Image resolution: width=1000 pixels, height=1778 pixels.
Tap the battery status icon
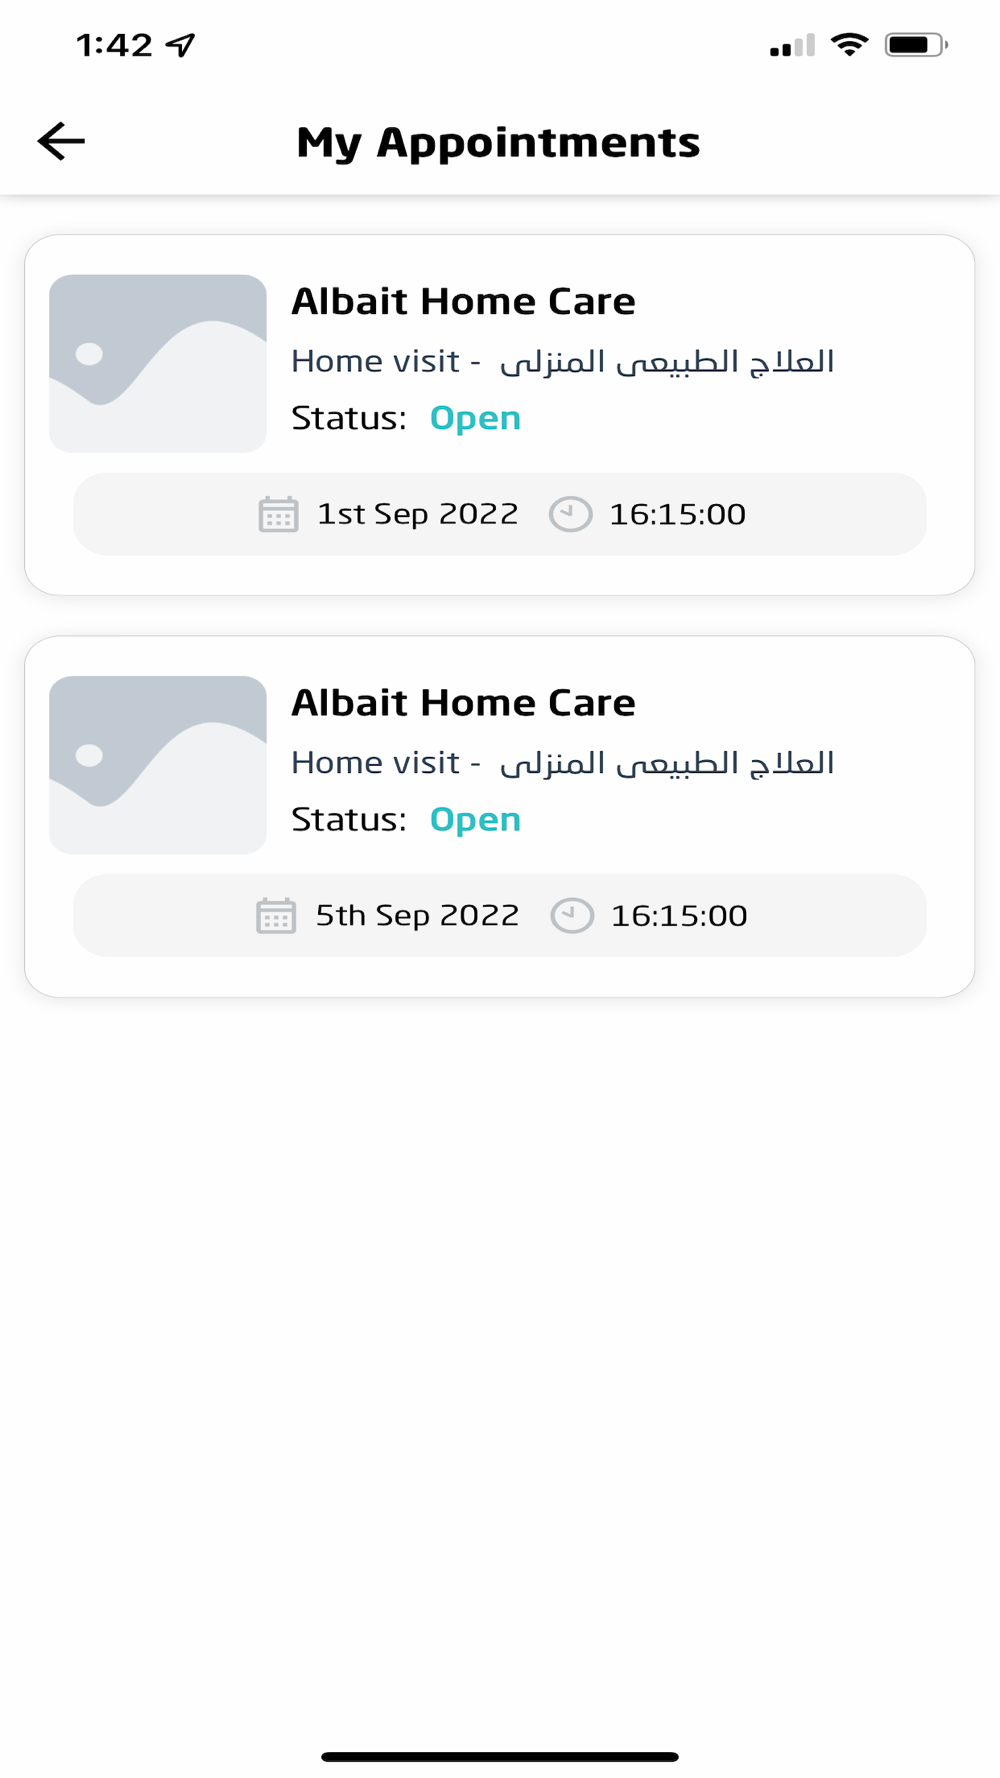pos(915,45)
